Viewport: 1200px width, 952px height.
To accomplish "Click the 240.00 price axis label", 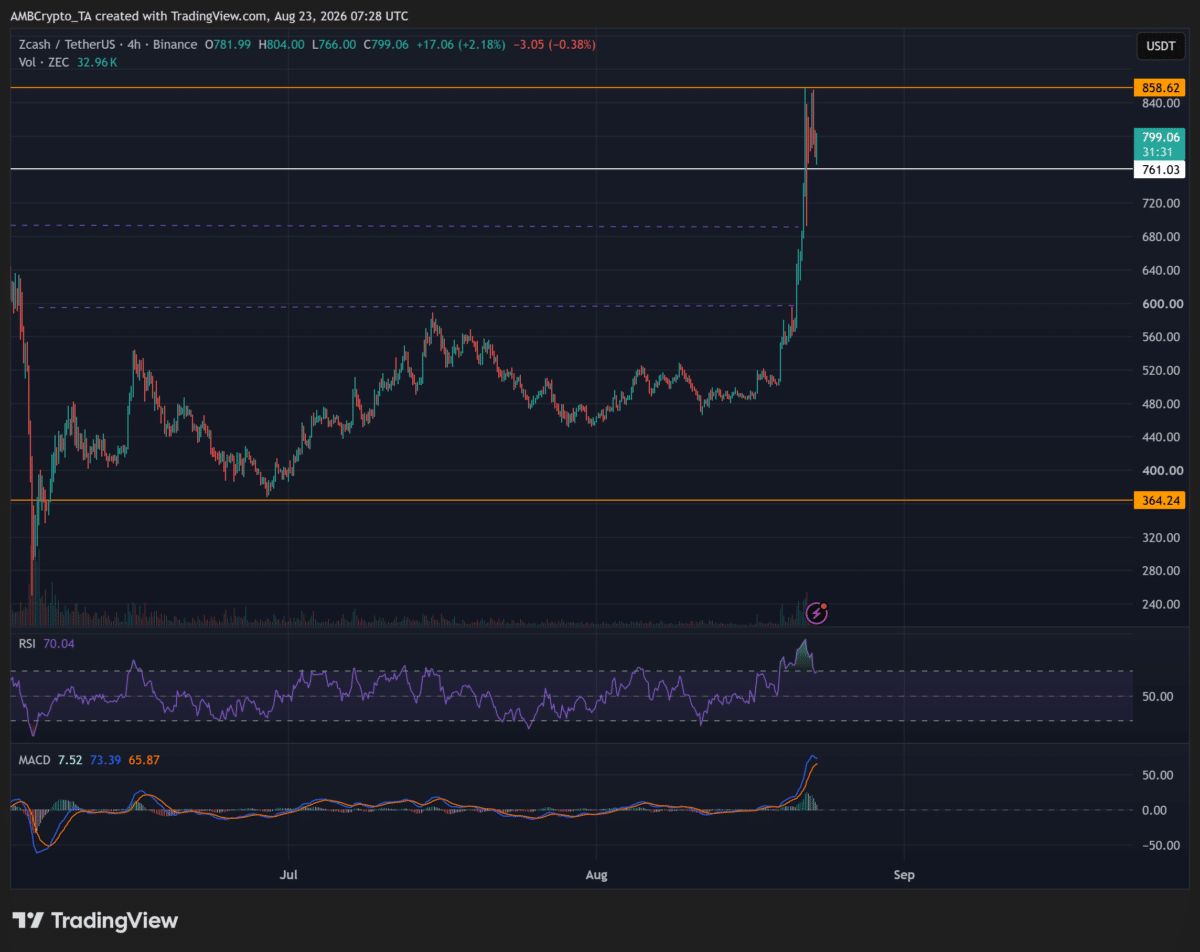I will tap(1162, 605).
